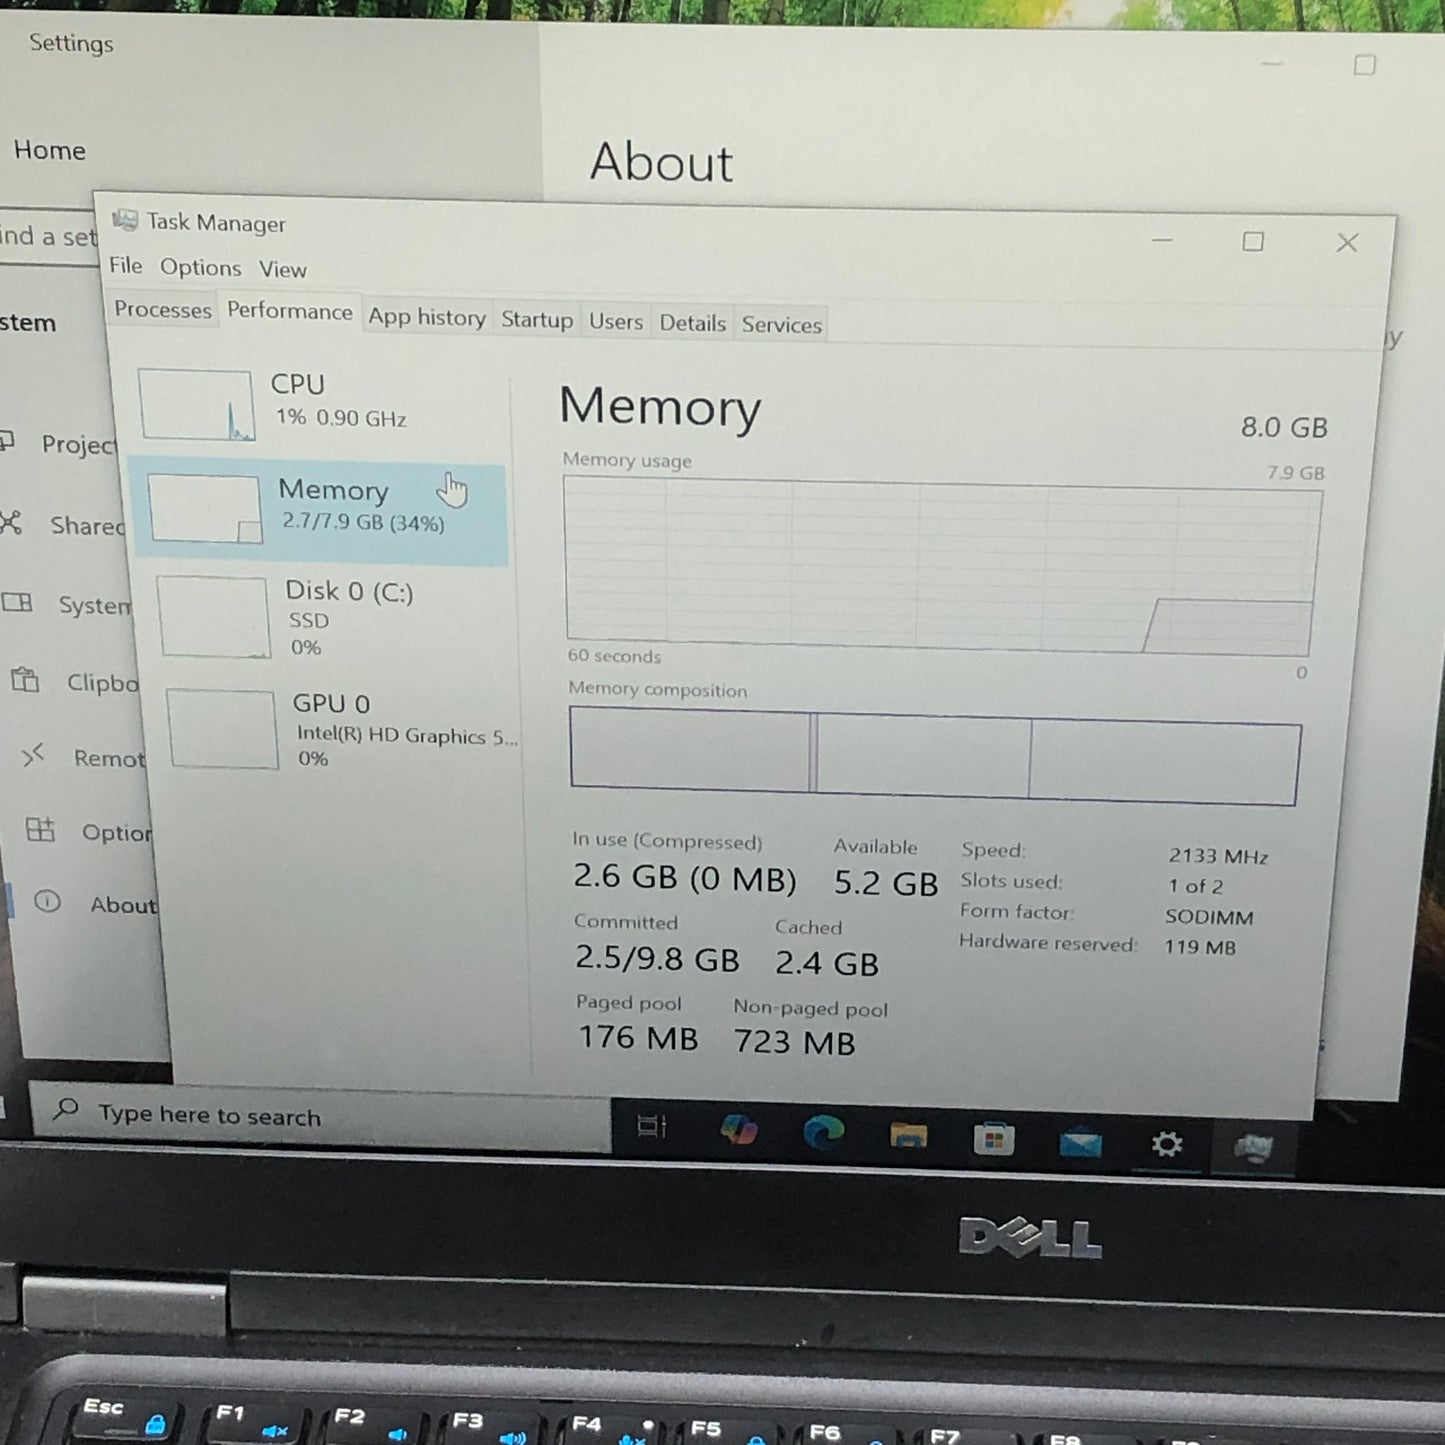1445x1445 pixels.
Task: Click the Find a setting search field
Action: [48, 237]
